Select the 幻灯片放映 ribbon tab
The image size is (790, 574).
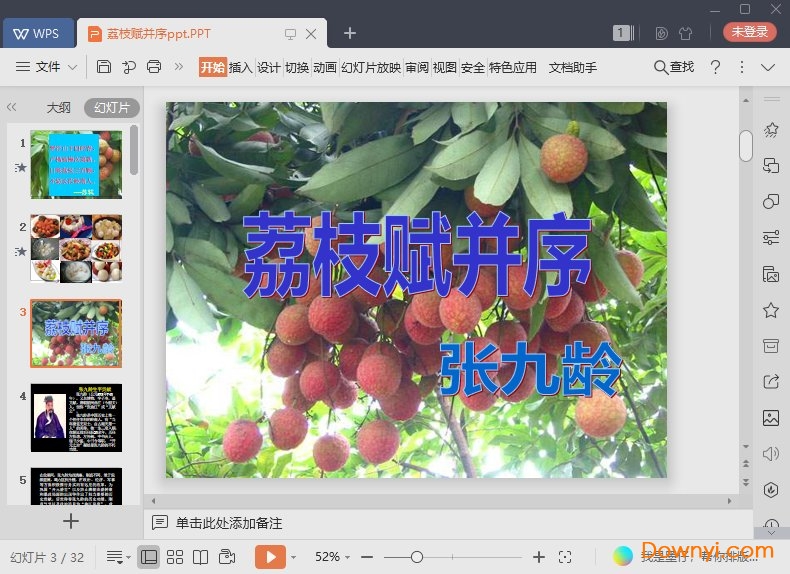pyautogui.click(x=371, y=67)
